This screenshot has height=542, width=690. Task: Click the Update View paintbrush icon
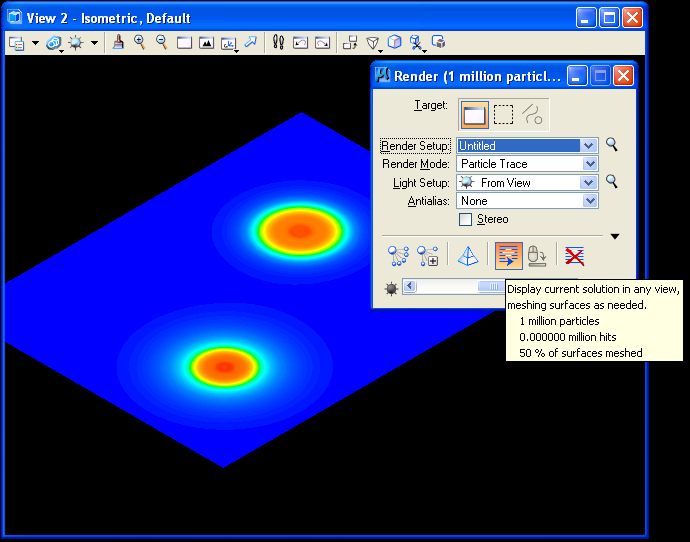(x=118, y=43)
